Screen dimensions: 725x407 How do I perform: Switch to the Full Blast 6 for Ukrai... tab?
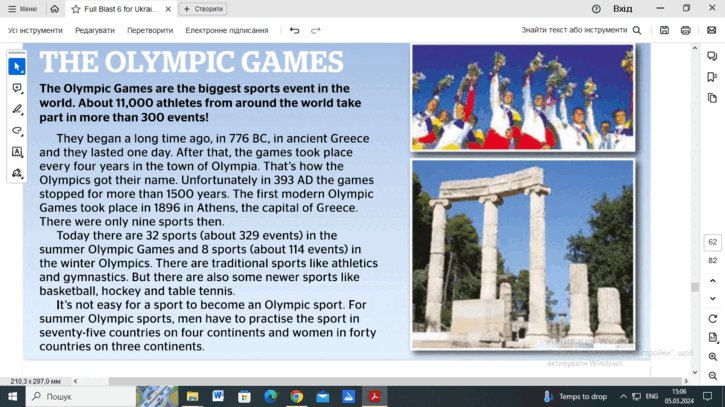click(x=121, y=9)
